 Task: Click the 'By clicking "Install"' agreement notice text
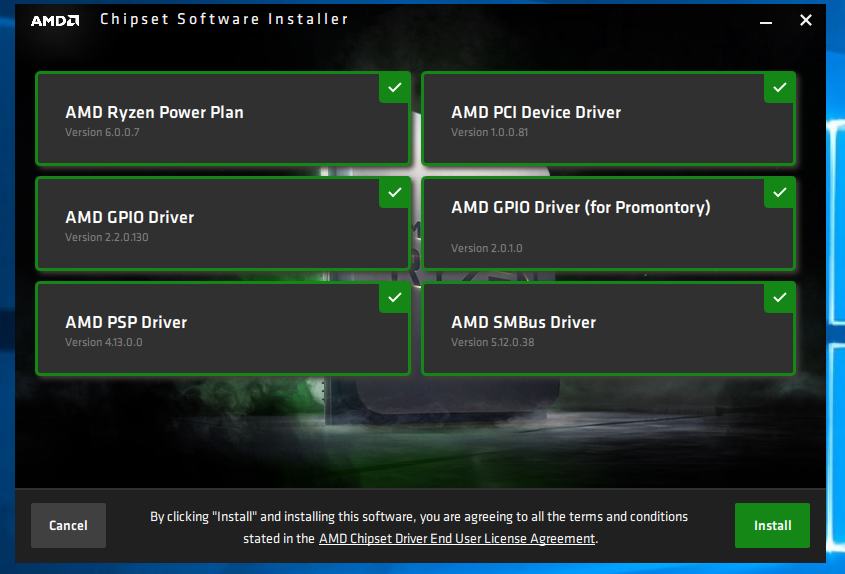pyautogui.click(x=419, y=528)
